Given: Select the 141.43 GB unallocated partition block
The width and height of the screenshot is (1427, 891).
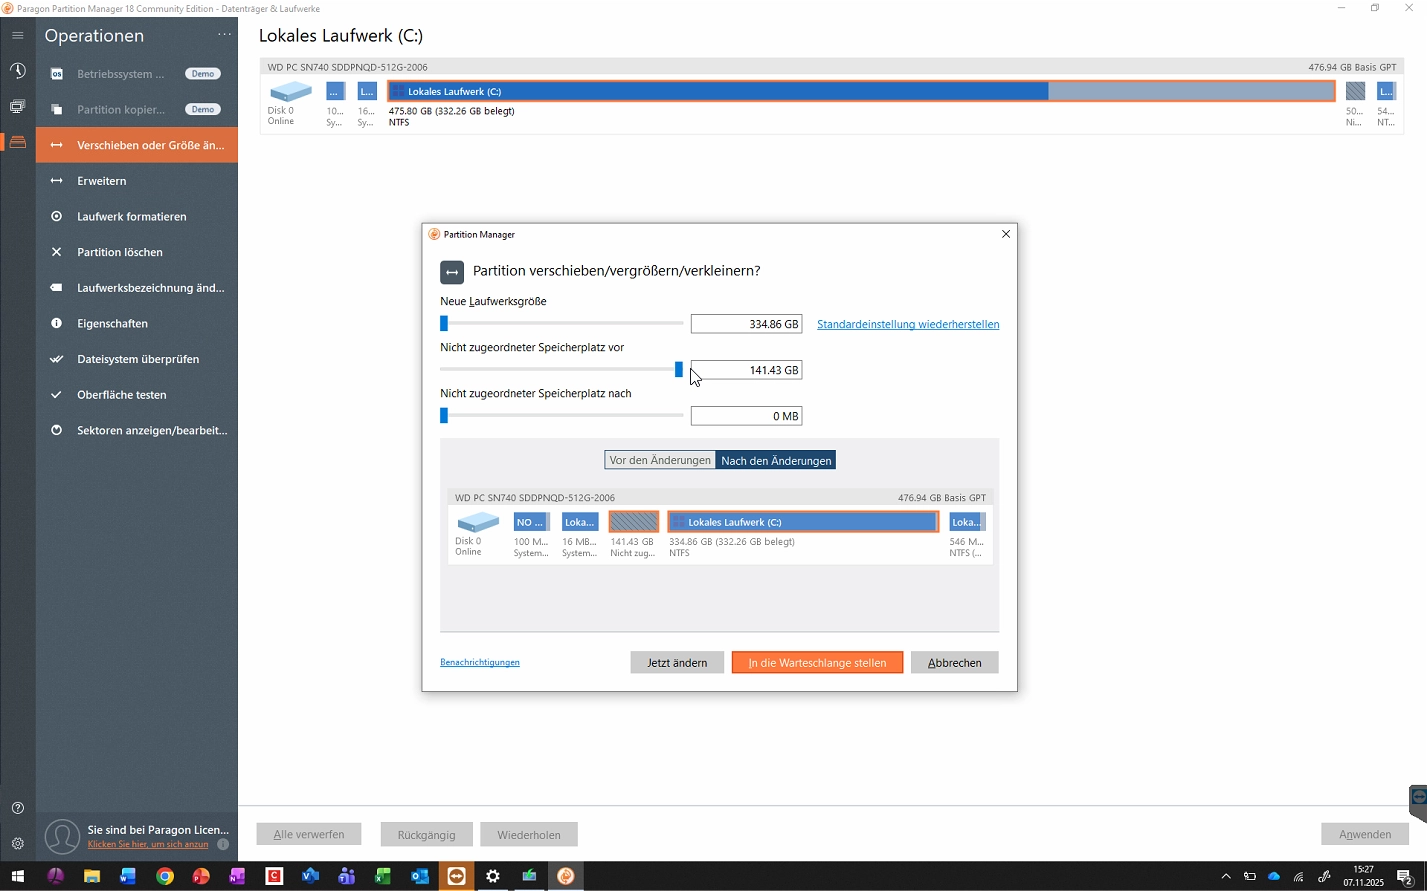Looking at the screenshot, I should click(x=633, y=522).
